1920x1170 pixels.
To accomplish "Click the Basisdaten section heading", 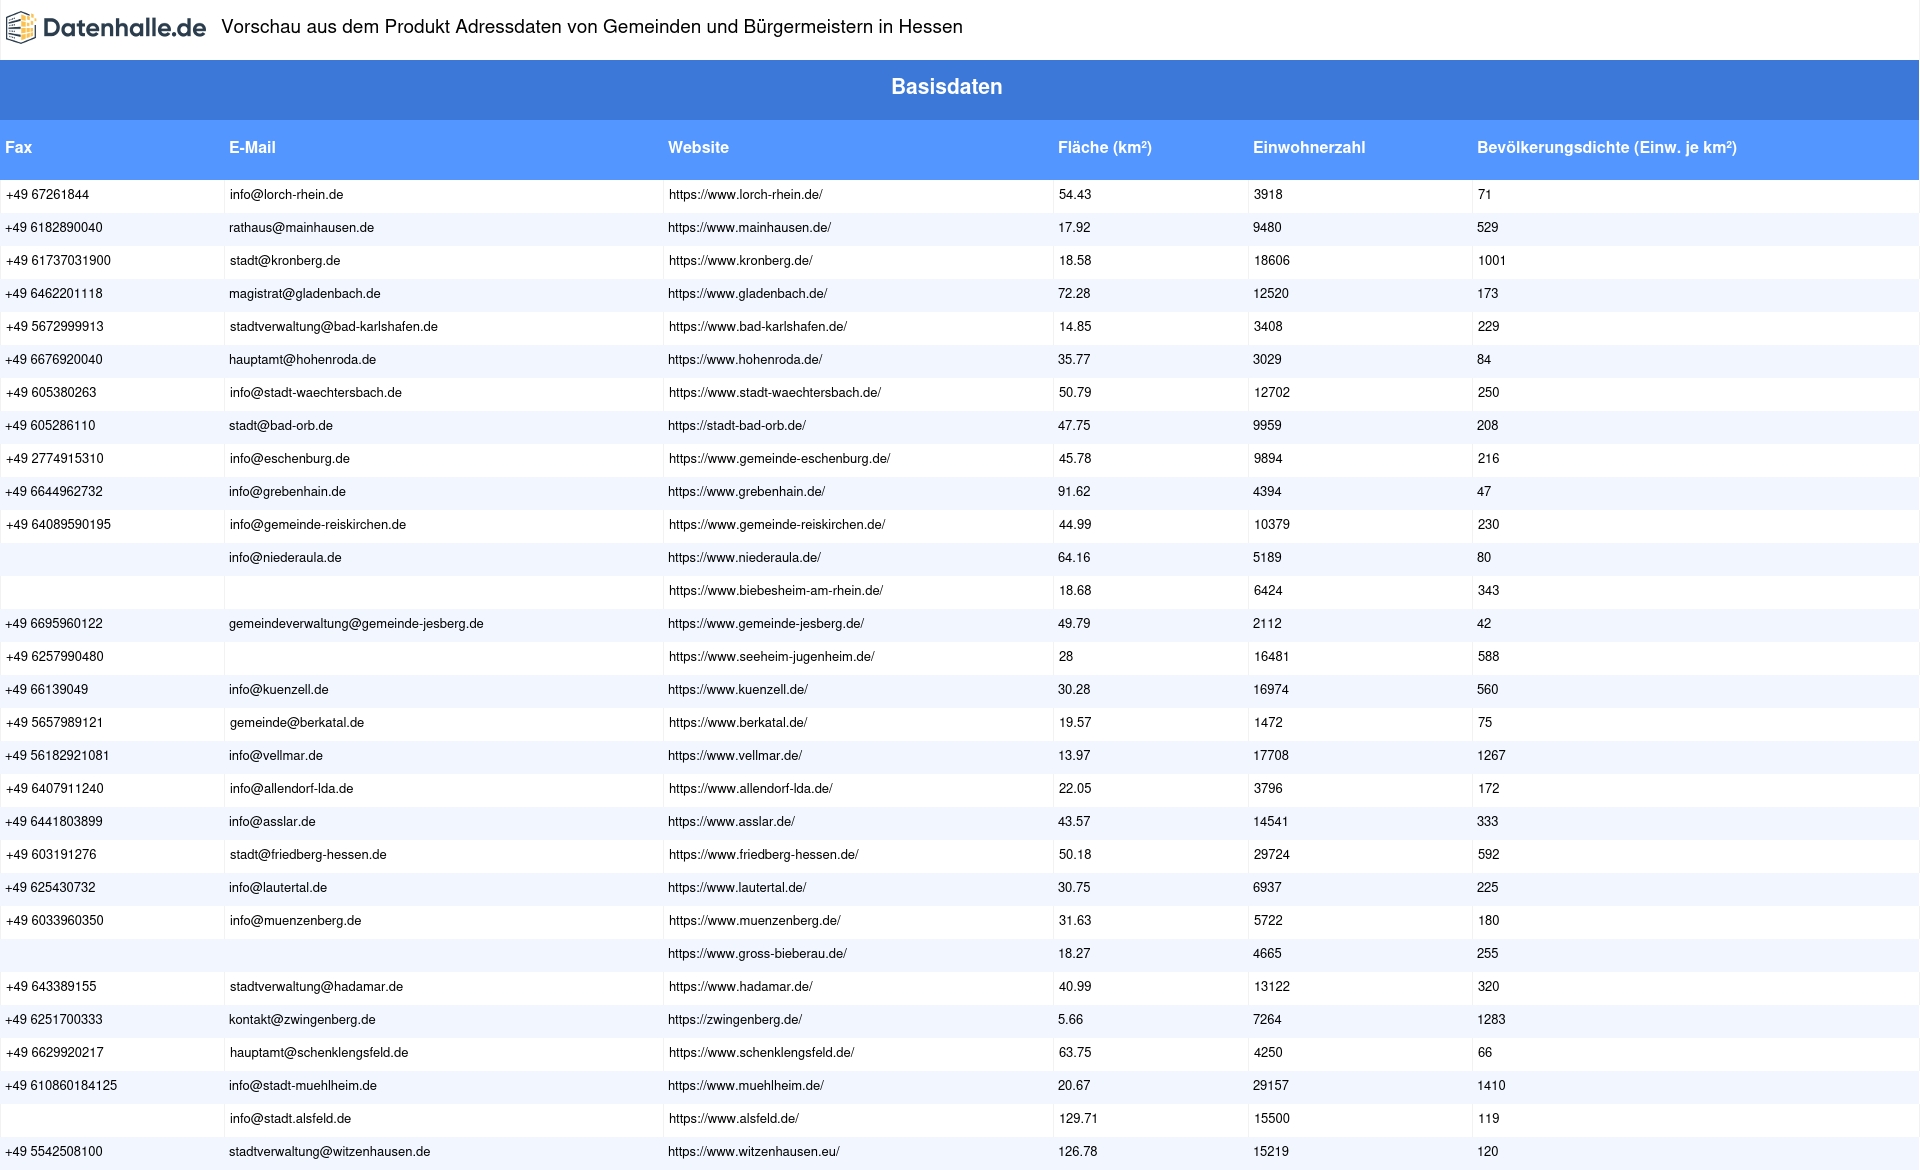I will (x=947, y=87).
